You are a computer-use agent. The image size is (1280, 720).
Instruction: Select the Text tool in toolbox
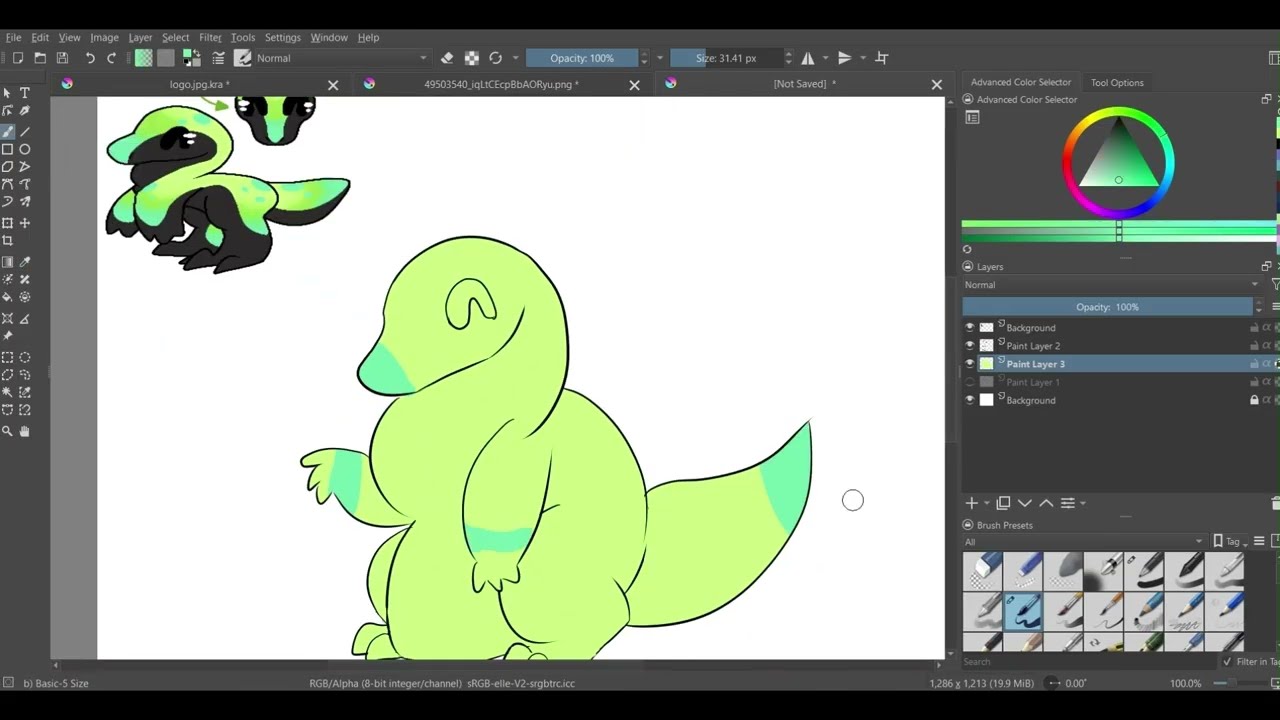click(x=25, y=93)
